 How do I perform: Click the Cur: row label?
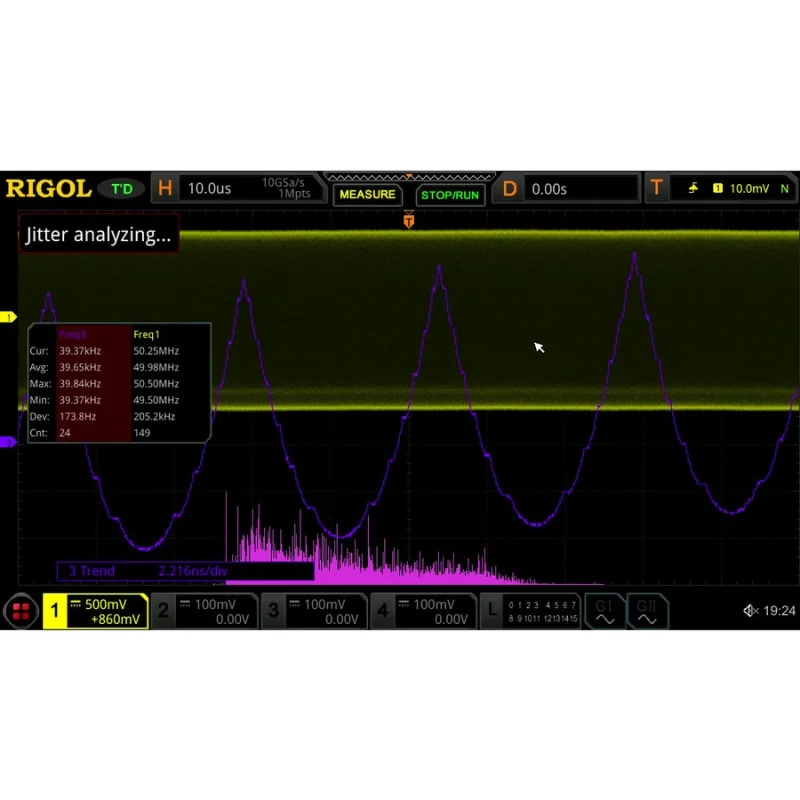tap(39, 351)
